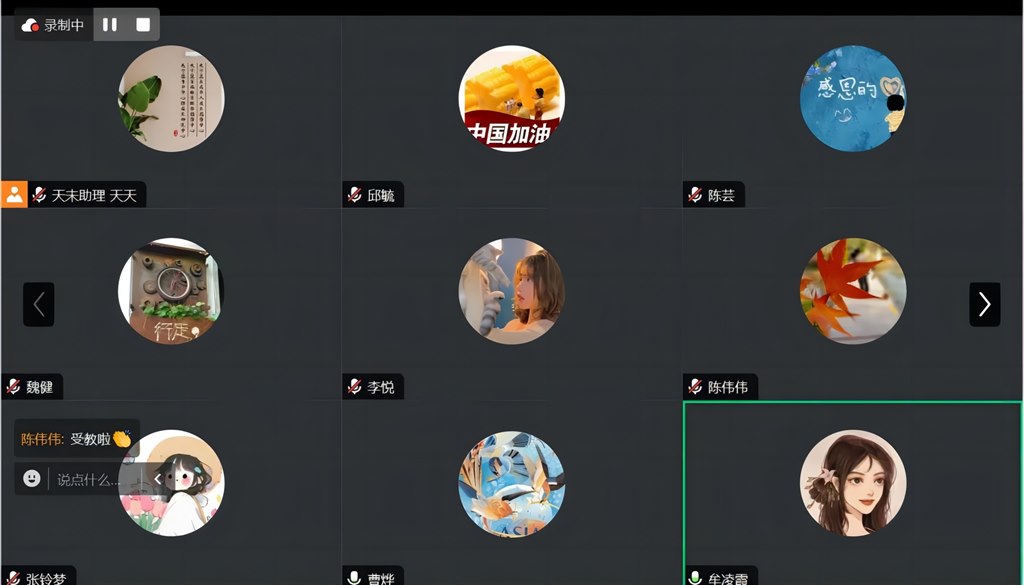Click muted mic icon next to 李悦
The height and width of the screenshot is (585, 1024).
[x=355, y=387]
